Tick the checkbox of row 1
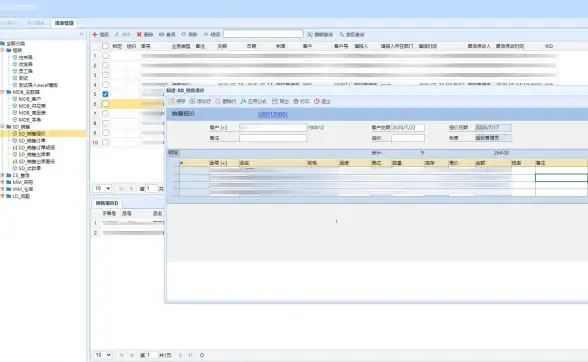Image resolution: width=588 pixels, height=362 pixels. tap(105, 56)
